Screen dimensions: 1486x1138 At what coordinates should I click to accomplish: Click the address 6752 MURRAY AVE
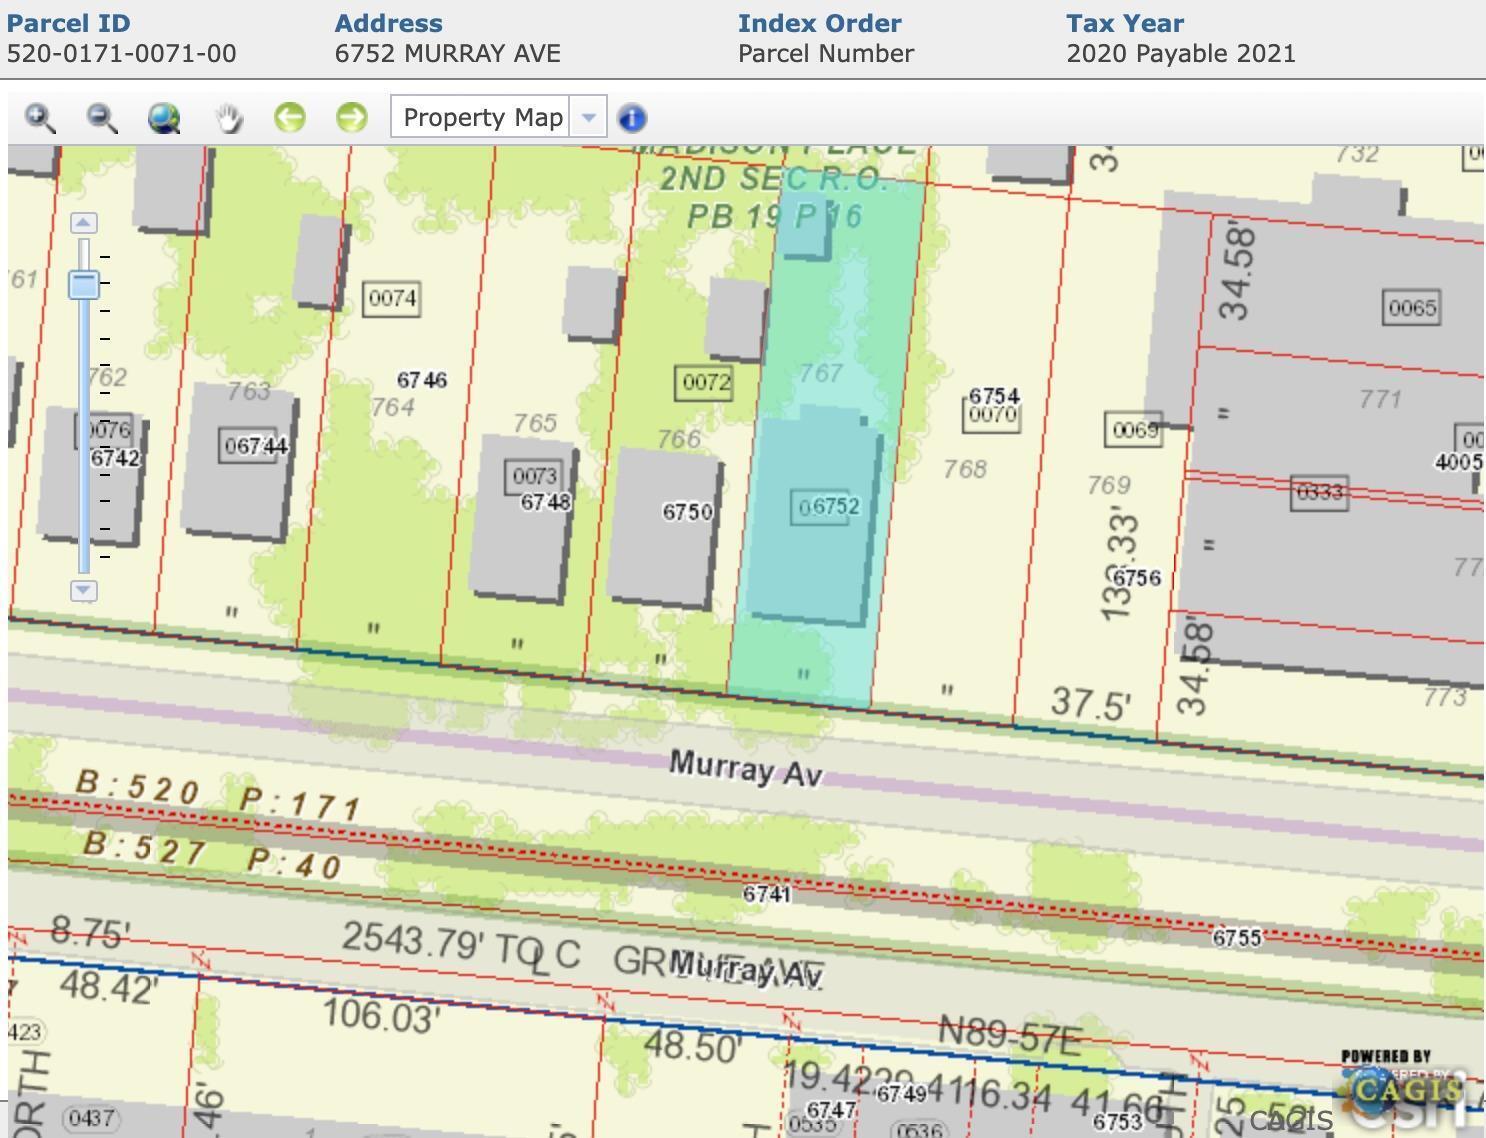(448, 54)
